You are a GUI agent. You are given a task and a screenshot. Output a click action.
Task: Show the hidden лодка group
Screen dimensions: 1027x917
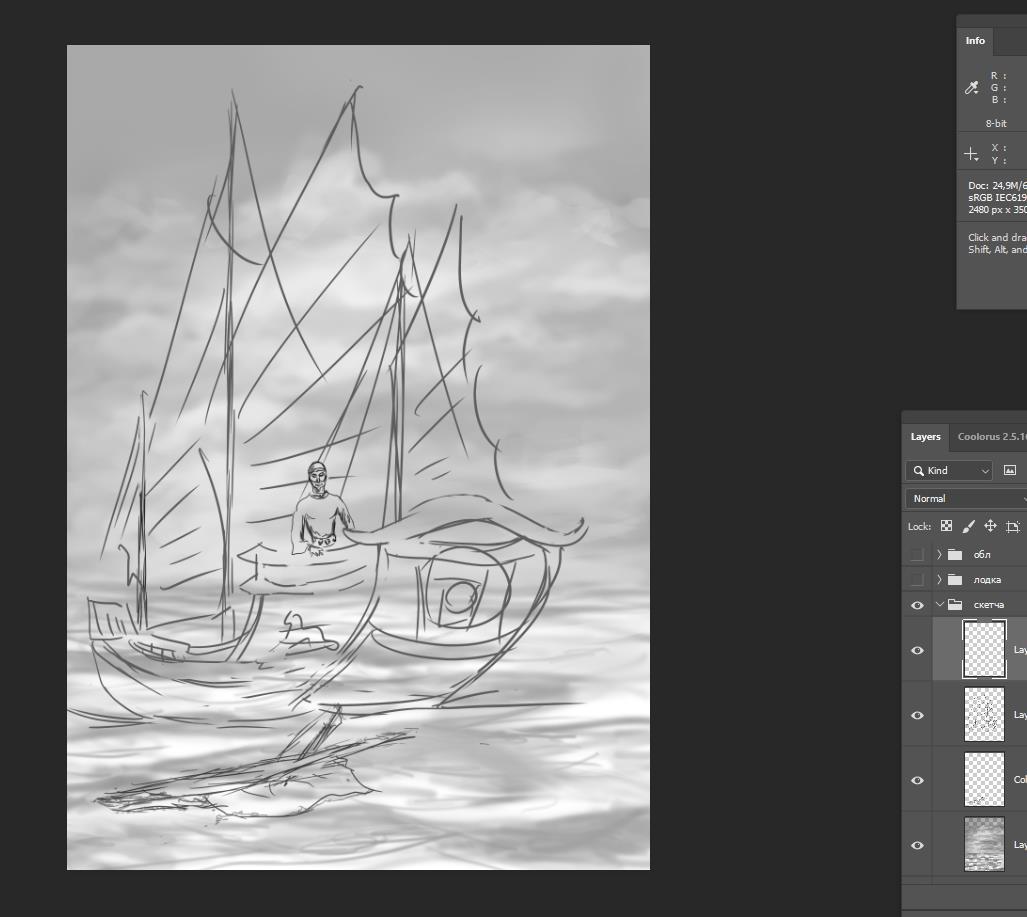pos(917,580)
